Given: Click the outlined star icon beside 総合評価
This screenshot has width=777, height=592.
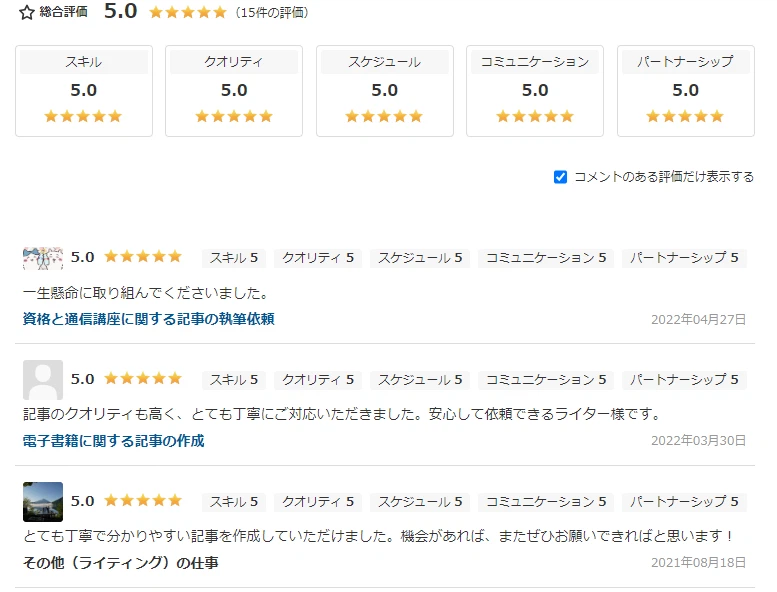Looking at the screenshot, I should (27, 13).
